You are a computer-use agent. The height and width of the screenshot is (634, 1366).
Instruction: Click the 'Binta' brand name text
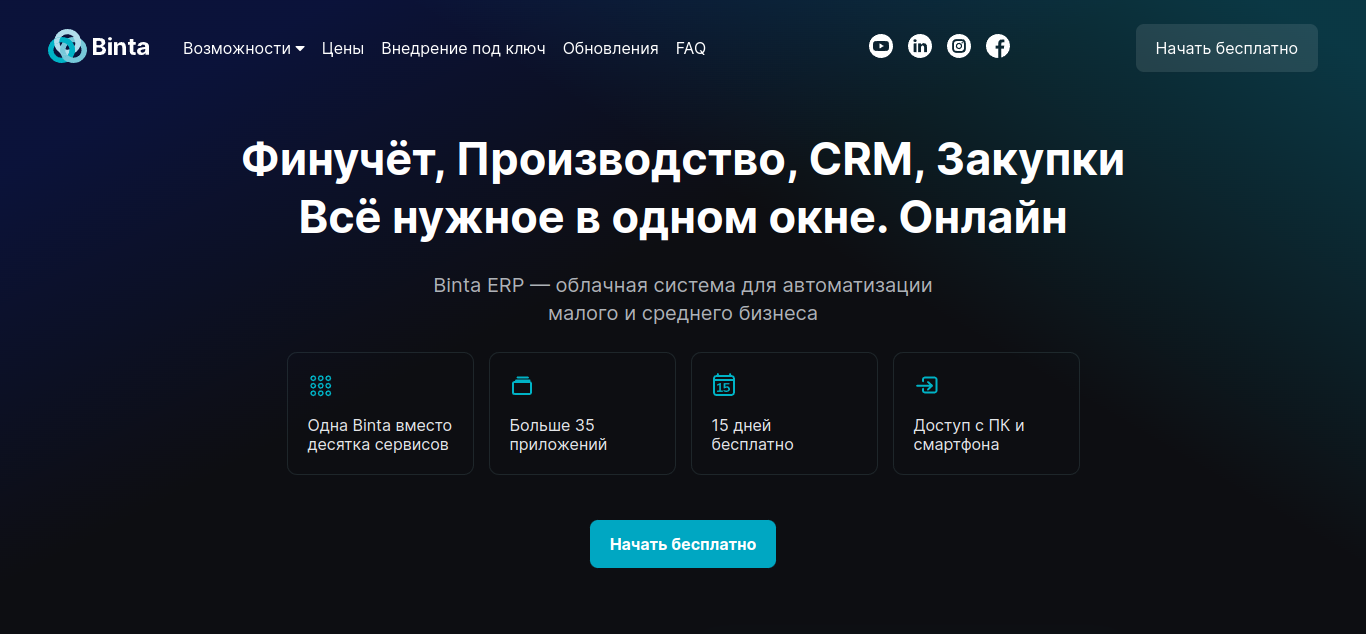tap(120, 47)
